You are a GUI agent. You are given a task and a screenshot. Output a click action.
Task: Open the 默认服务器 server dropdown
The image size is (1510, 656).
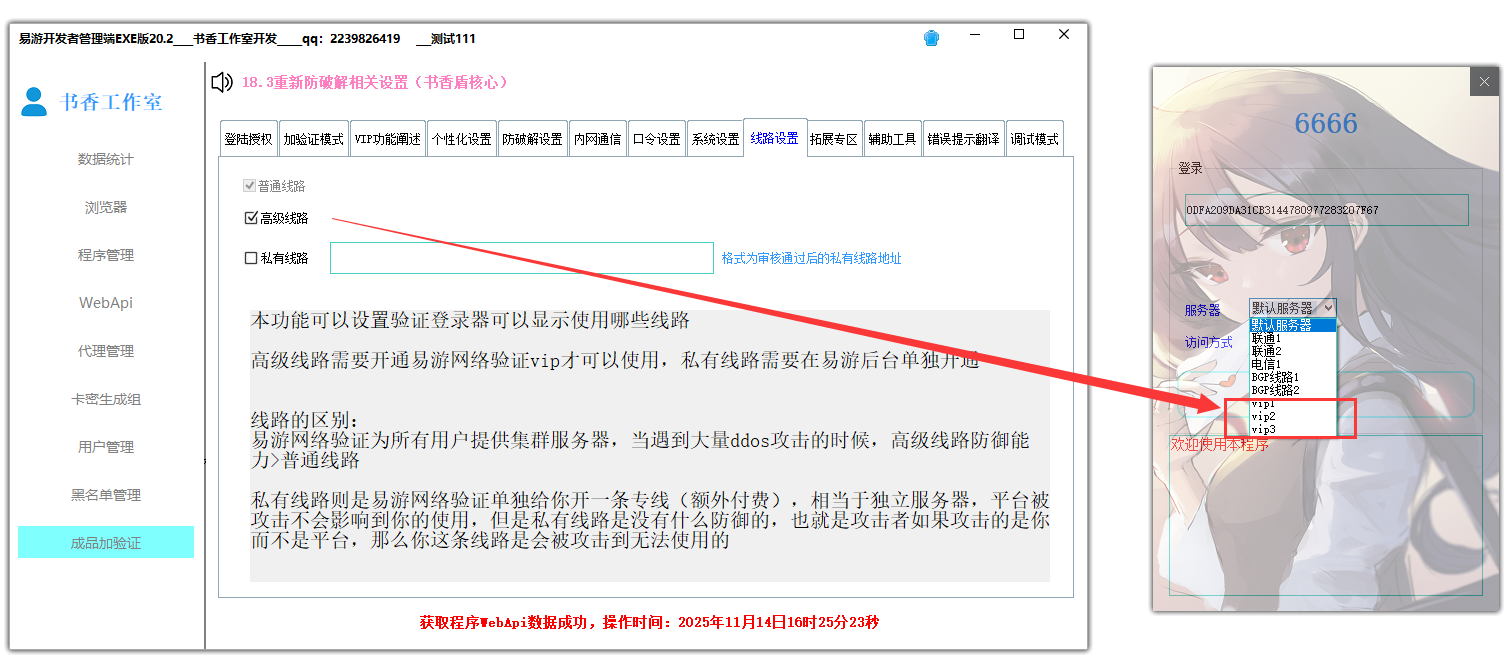point(1291,308)
